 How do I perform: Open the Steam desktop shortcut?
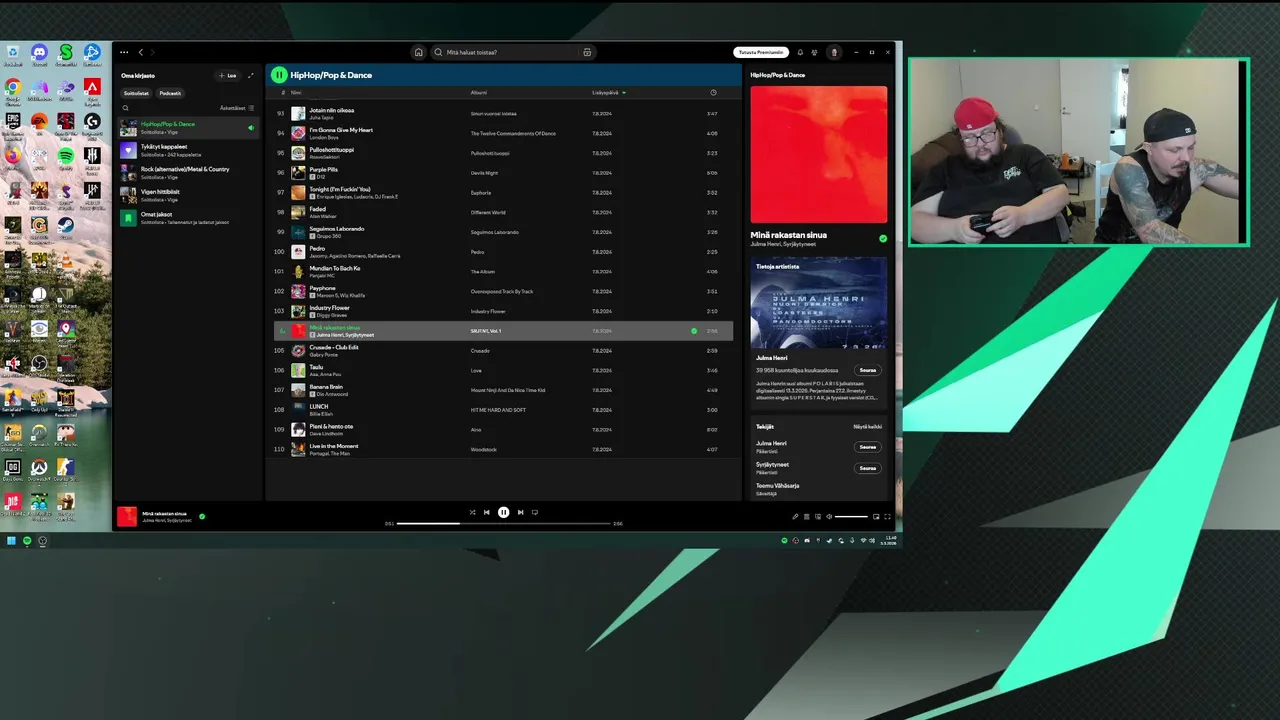tap(66, 228)
